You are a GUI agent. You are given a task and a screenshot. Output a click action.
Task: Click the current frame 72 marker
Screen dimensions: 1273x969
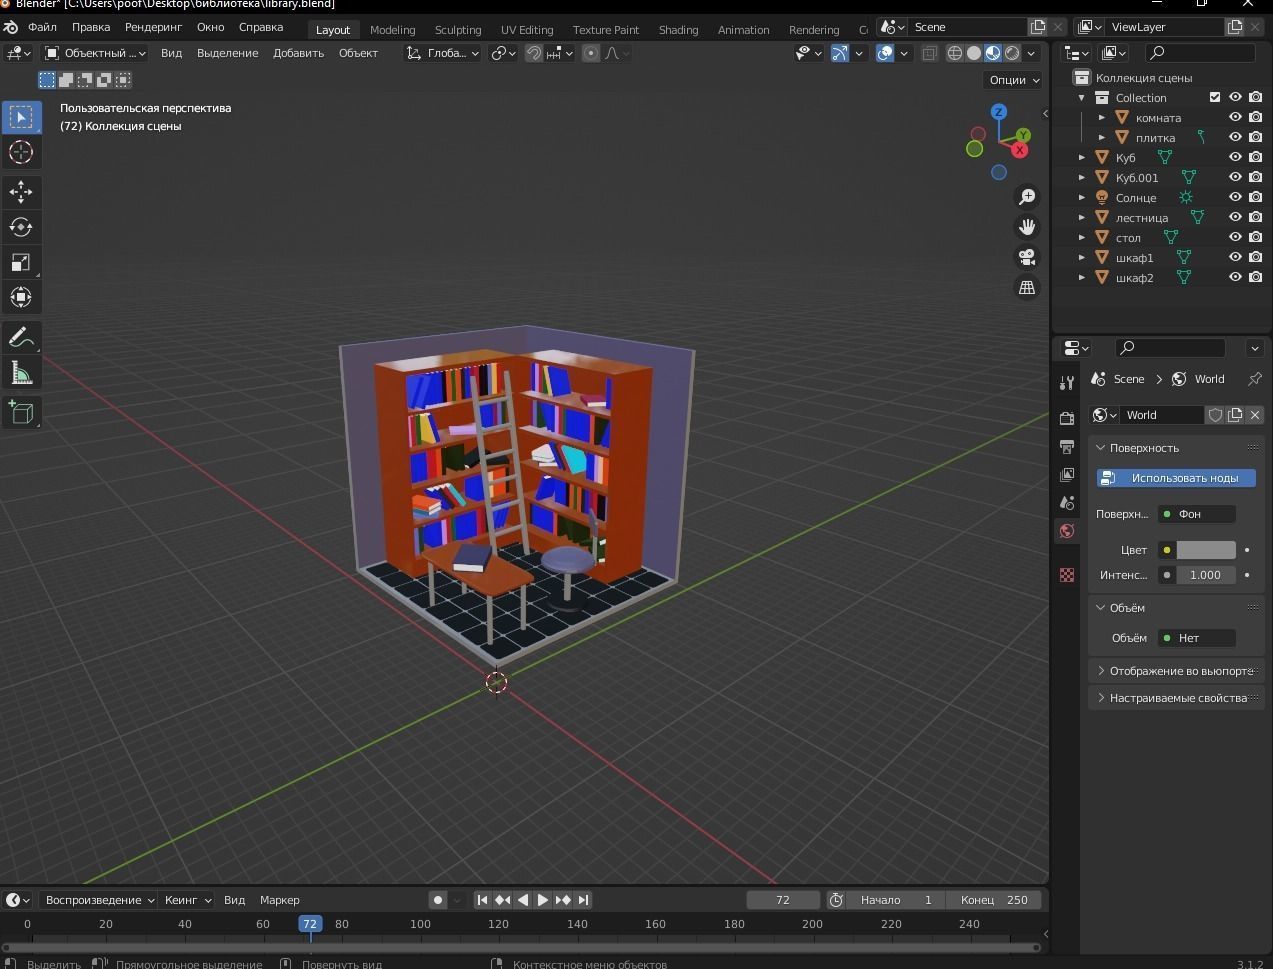click(310, 924)
